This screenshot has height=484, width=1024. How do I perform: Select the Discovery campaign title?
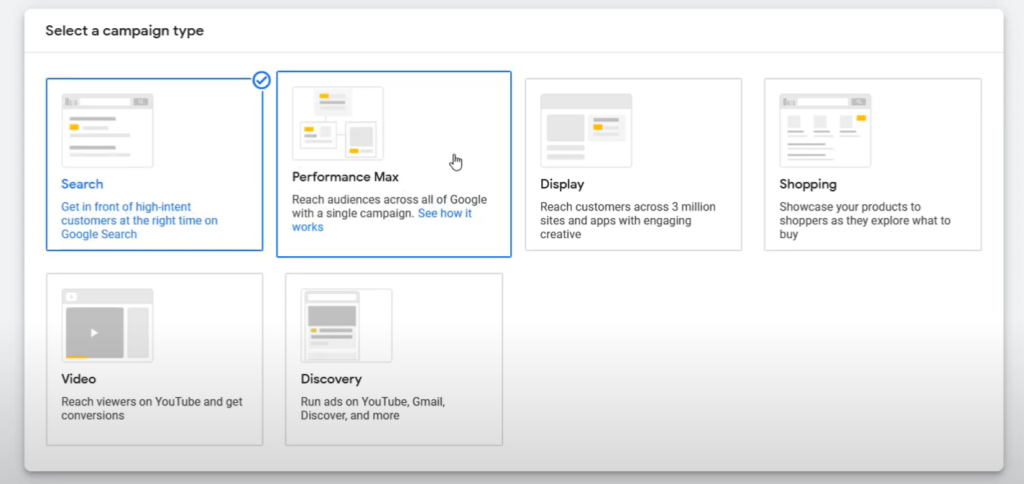331,379
